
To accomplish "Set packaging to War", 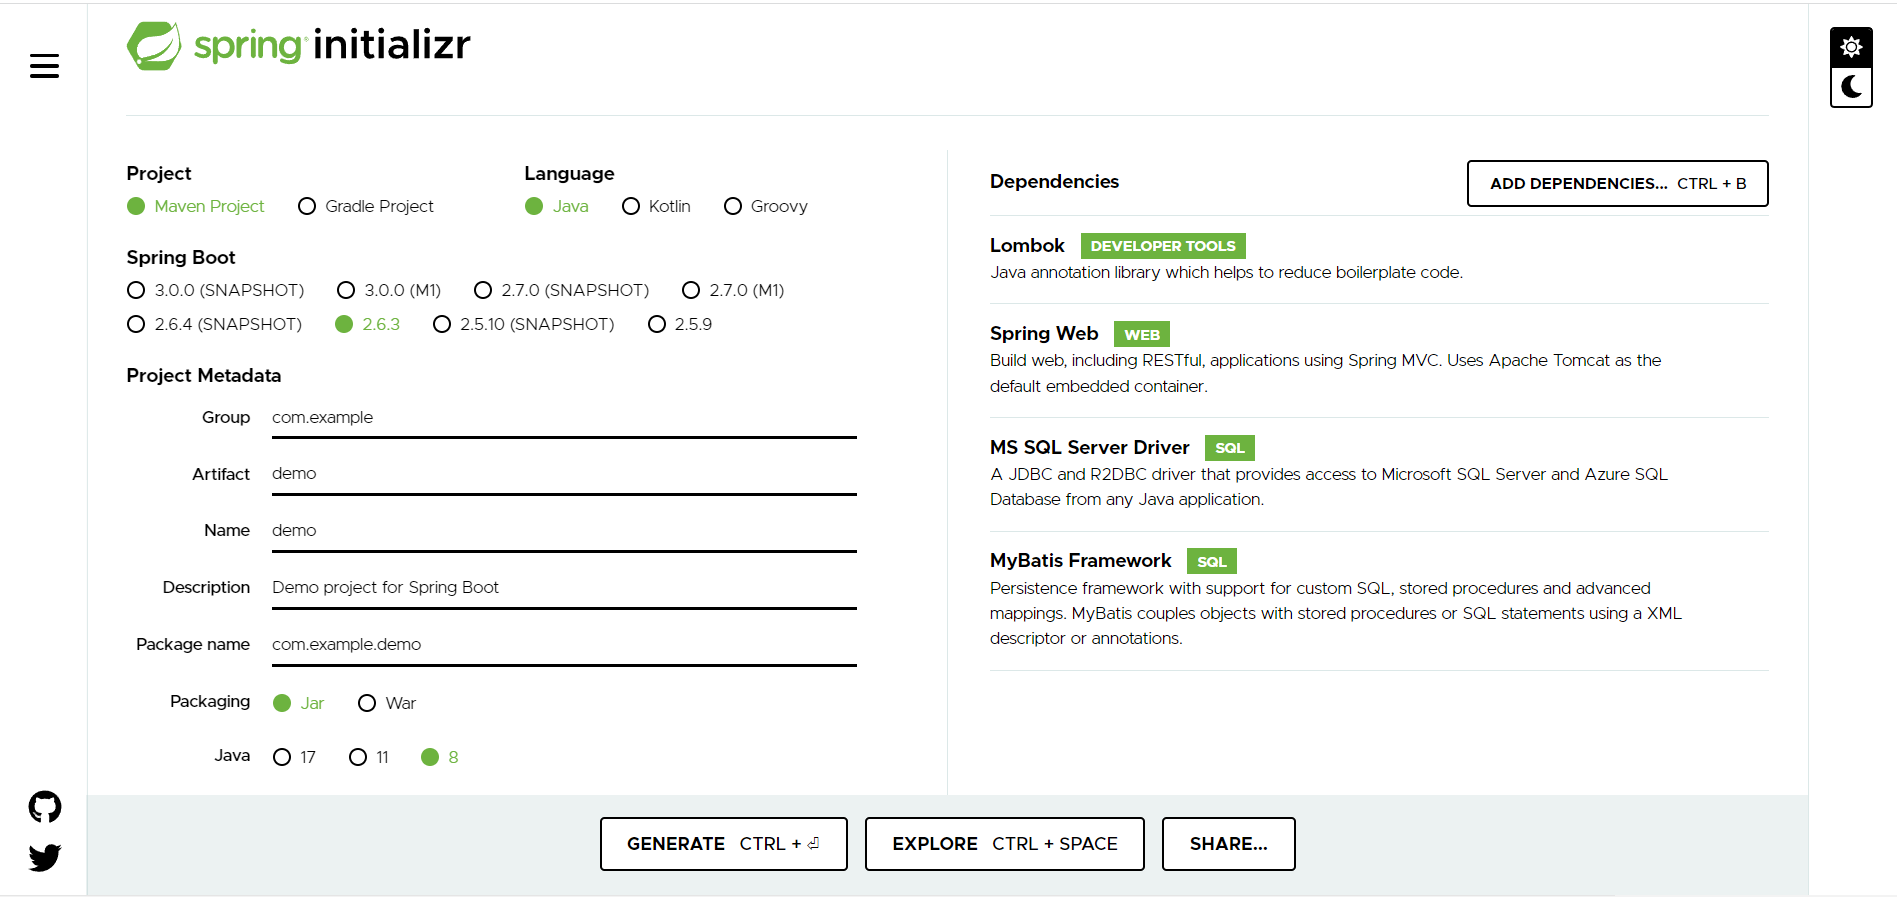I will 387,703.
